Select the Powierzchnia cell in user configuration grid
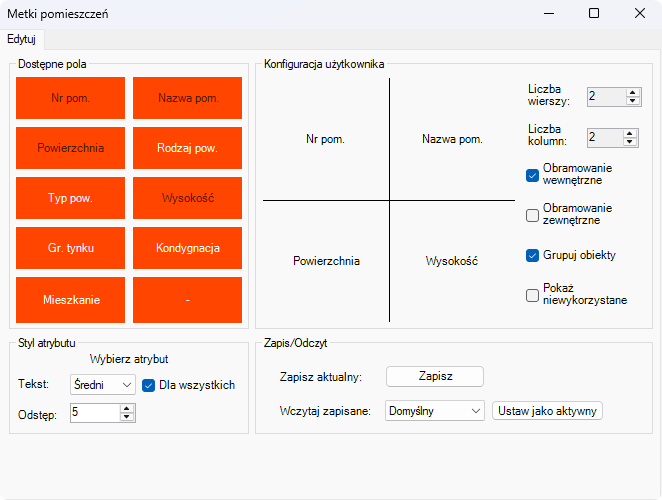662x500 pixels. [x=326, y=261]
